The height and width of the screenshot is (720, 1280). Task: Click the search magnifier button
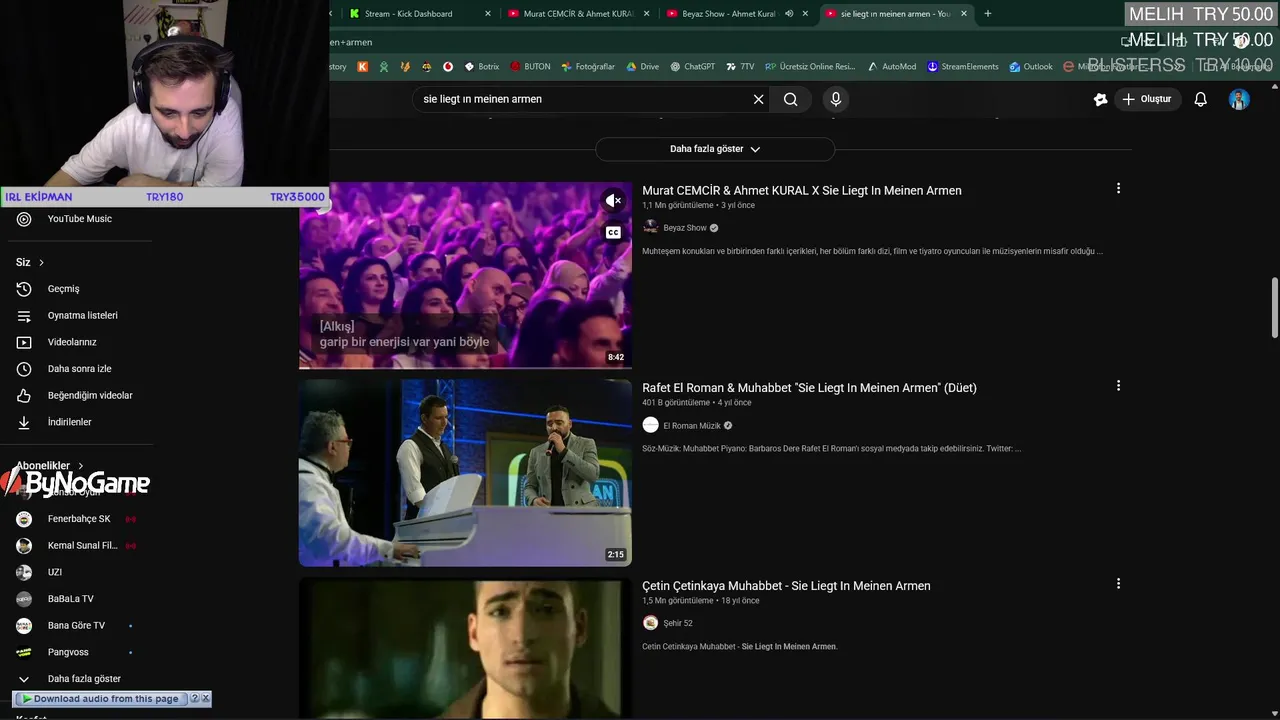coord(791,99)
